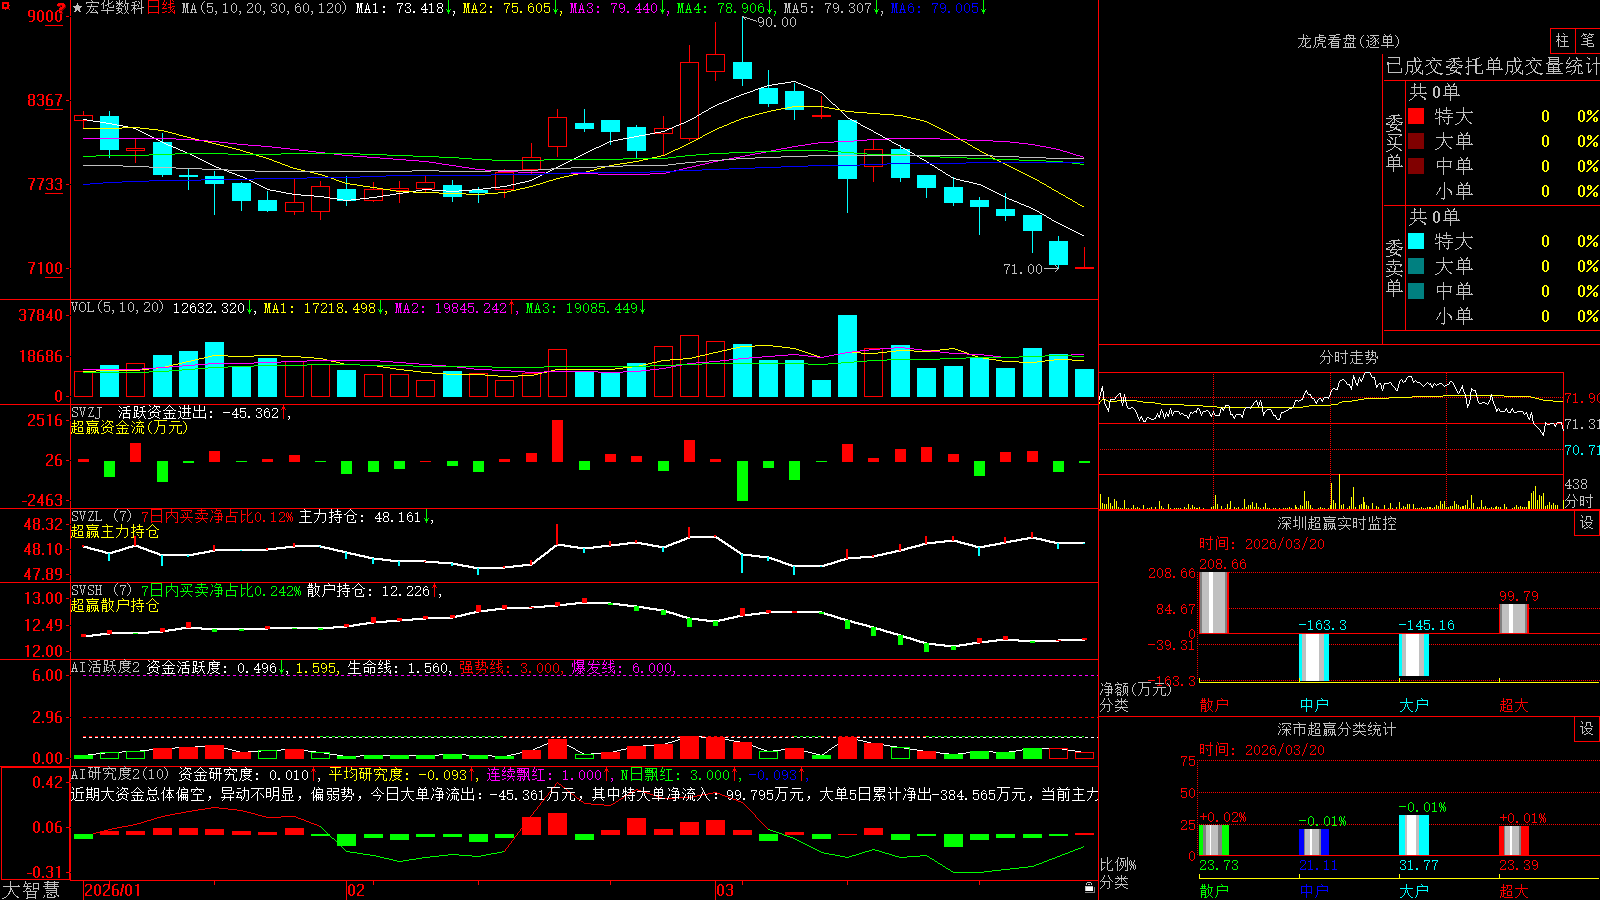Switch order panel to 笔 tick view
1600x900 pixels.
[x=1587, y=40]
